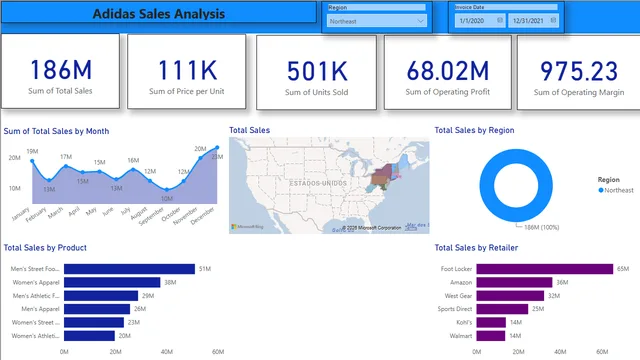Click the Region dropdown chevron arrow
The width and height of the screenshot is (640, 360).
tap(420, 21)
